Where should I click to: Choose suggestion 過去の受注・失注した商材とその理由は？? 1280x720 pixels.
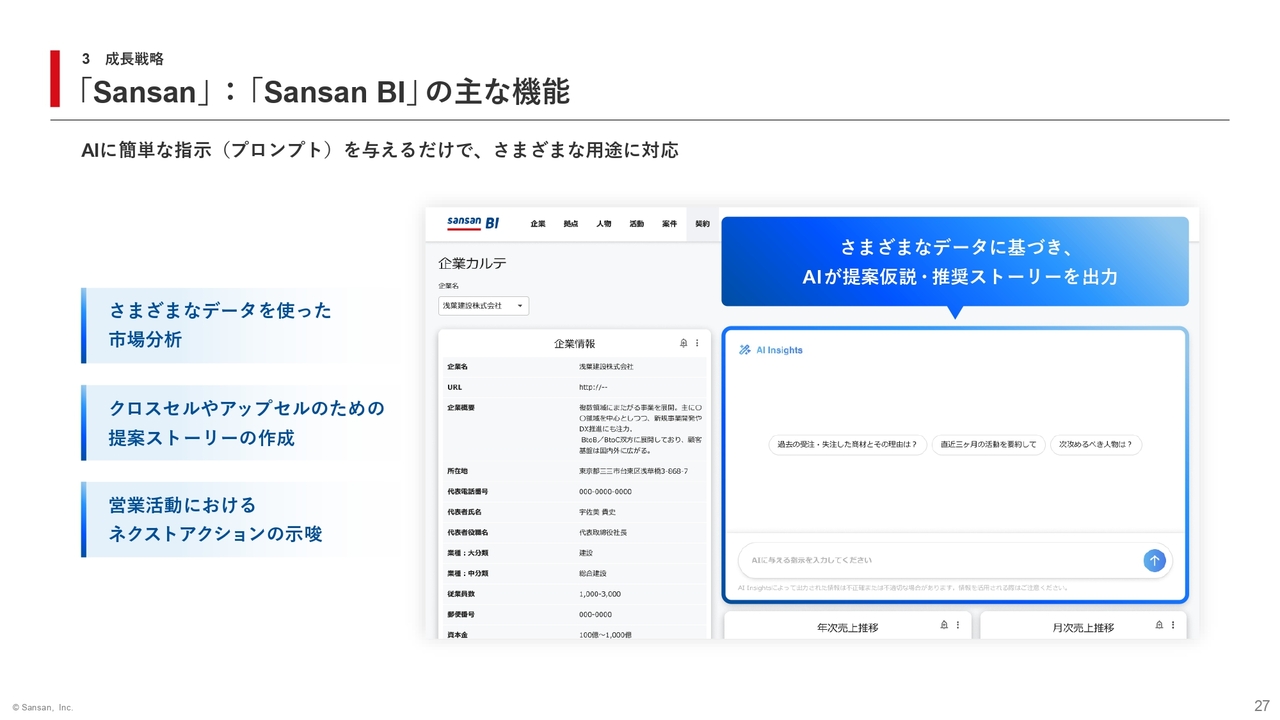[847, 445]
